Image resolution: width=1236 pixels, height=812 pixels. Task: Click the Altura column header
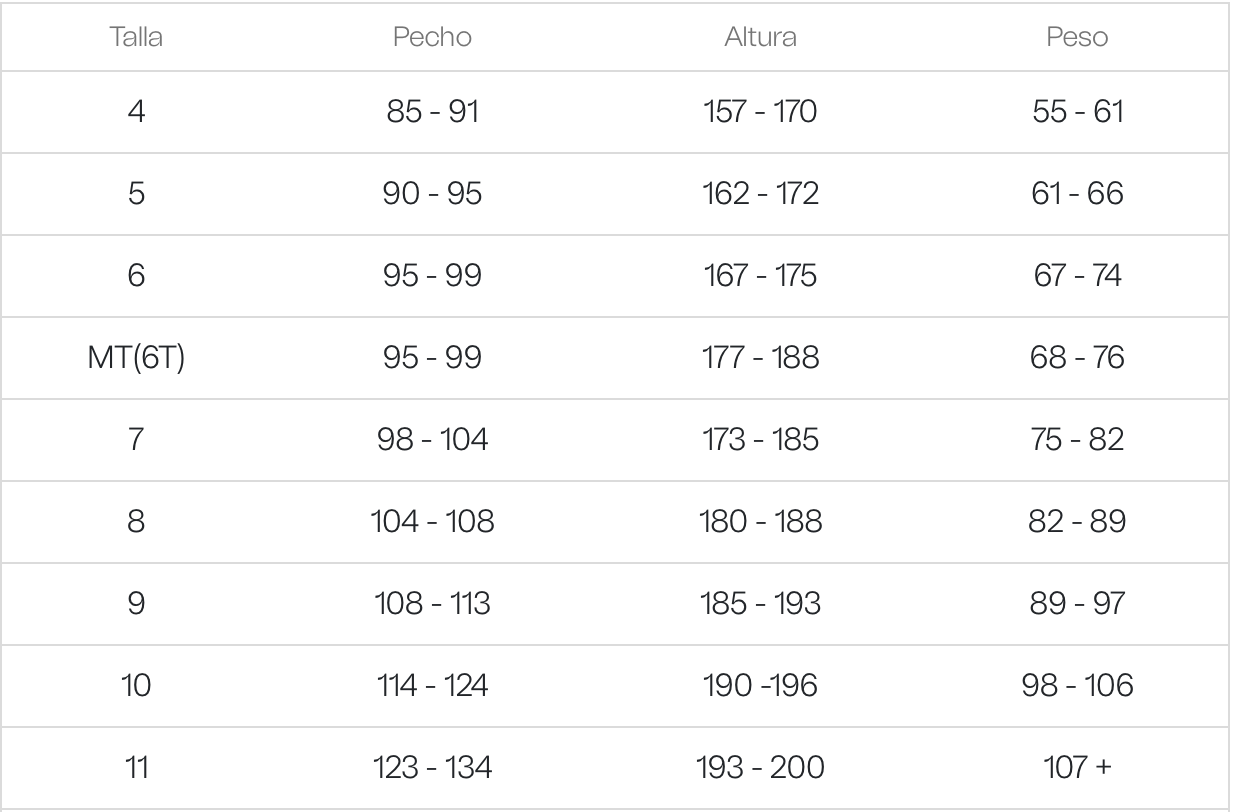pyautogui.click(x=760, y=38)
